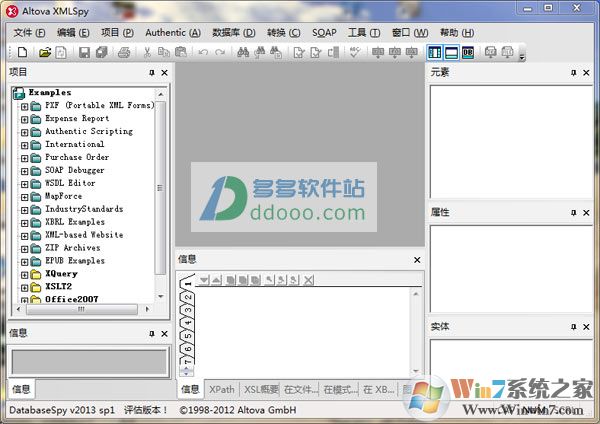600x424 pixels.
Task: Select vertical tab 3 in output window
Action: tap(188, 310)
